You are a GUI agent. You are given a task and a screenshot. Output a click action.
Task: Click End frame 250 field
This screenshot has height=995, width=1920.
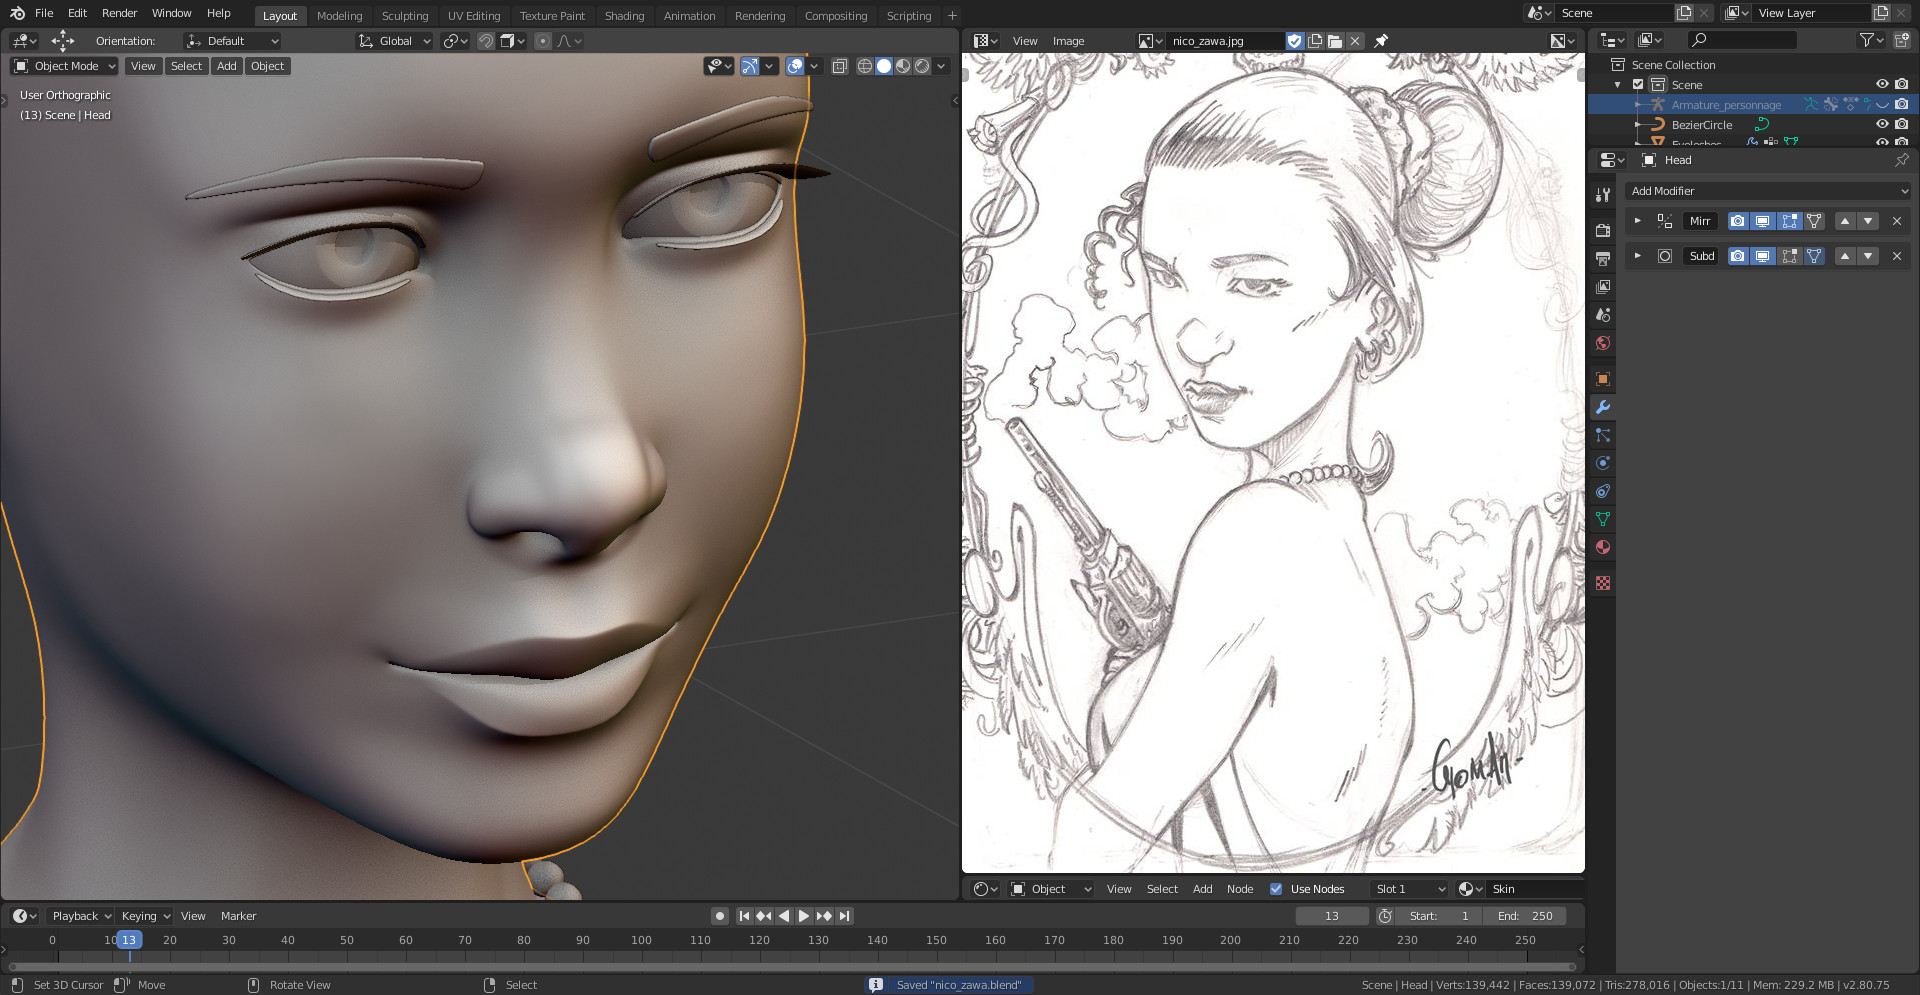point(1525,916)
